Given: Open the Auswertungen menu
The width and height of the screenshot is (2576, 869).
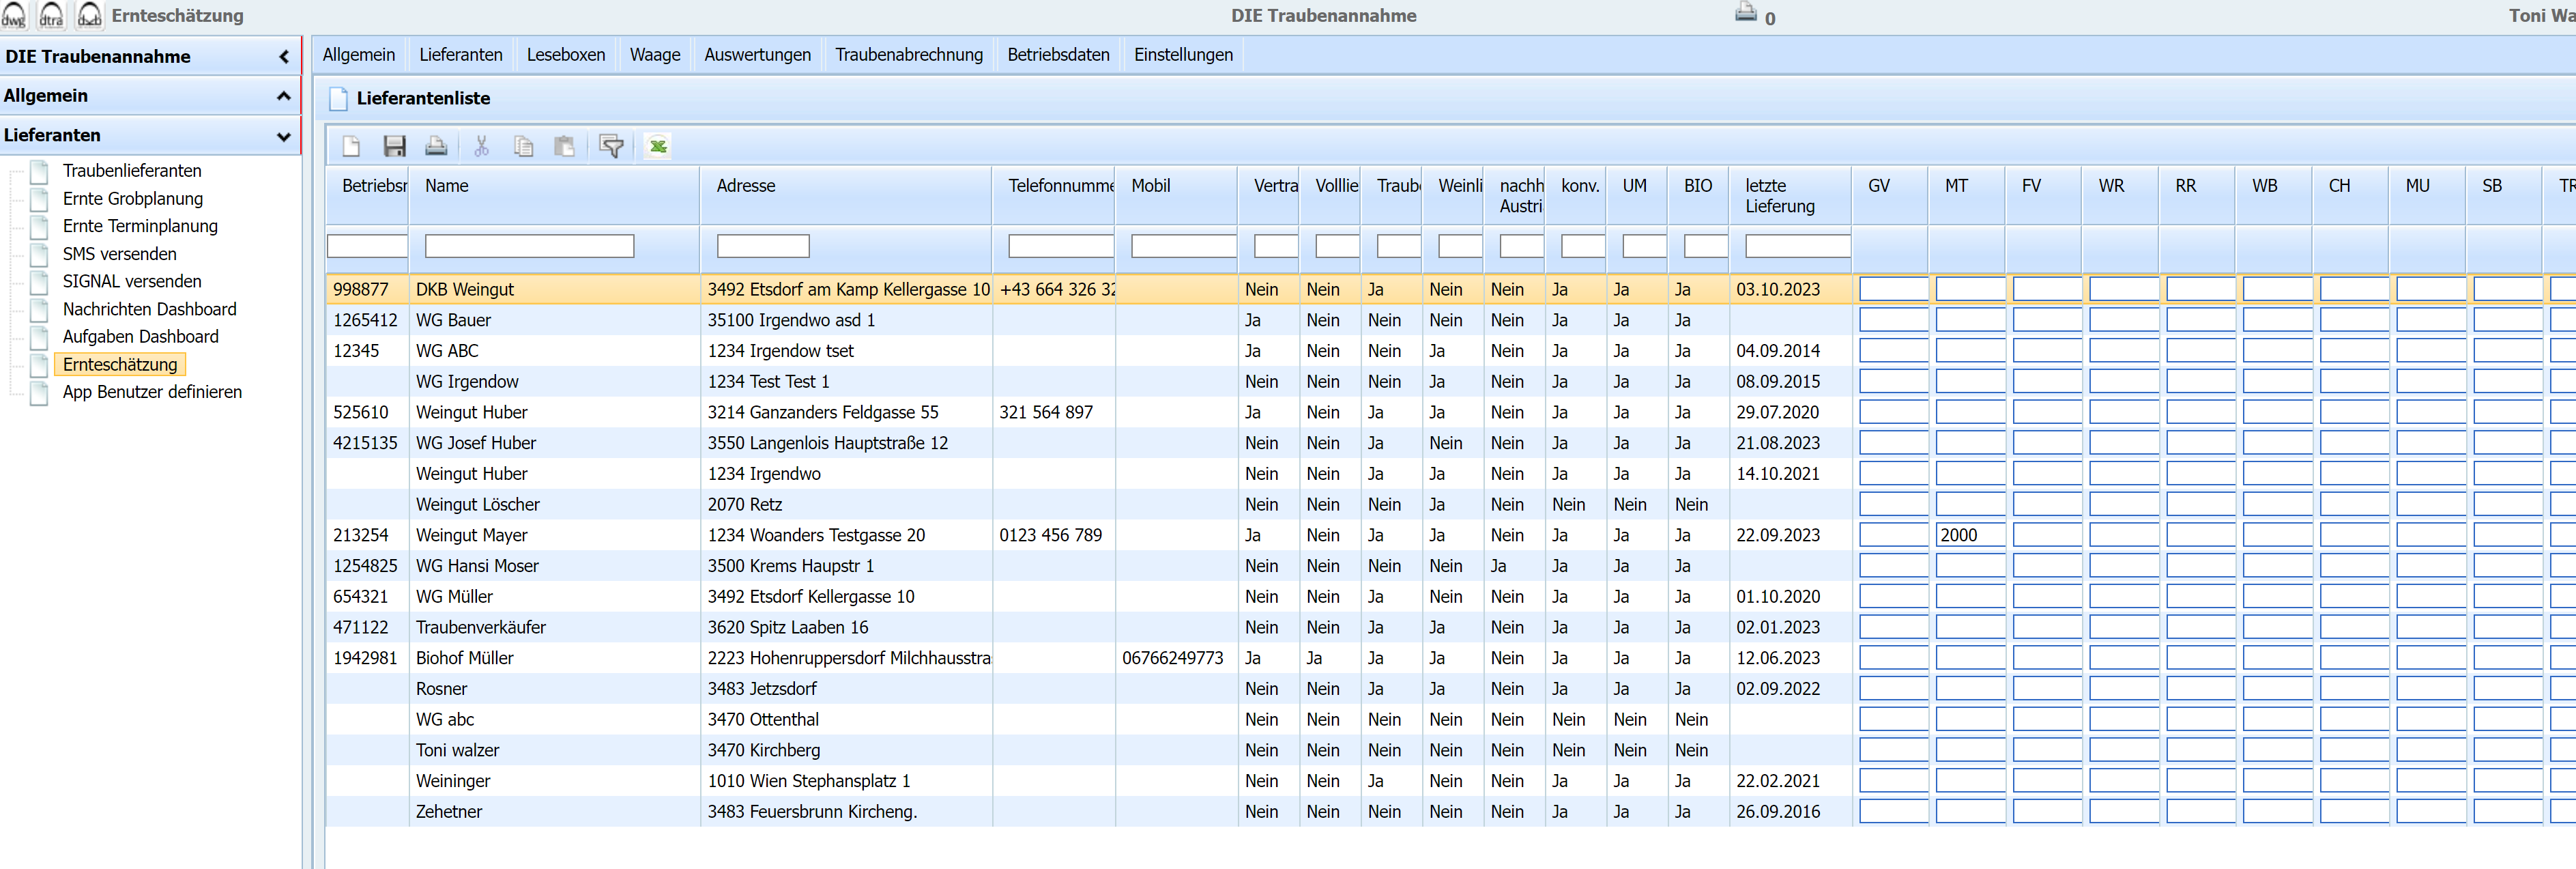Looking at the screenshot, I should [757, 55].
